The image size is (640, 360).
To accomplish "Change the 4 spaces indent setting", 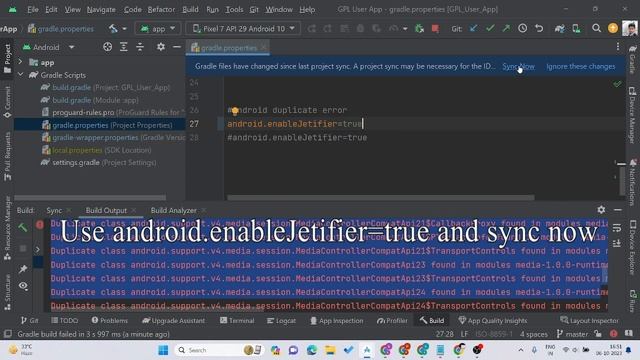I will coord(533,334).
